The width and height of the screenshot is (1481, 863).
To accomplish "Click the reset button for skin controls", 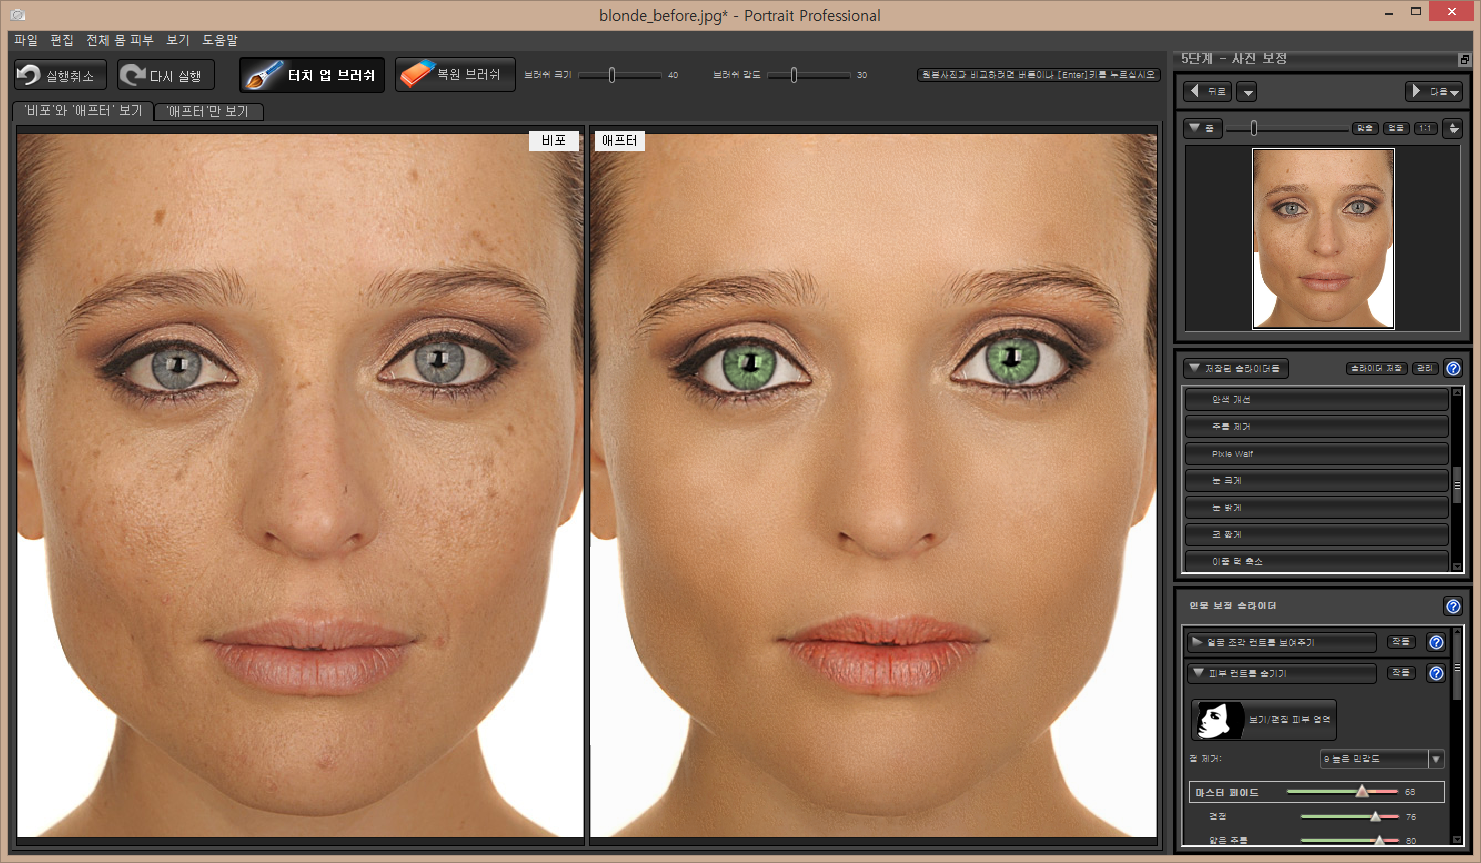I will tap(1402, 673).
